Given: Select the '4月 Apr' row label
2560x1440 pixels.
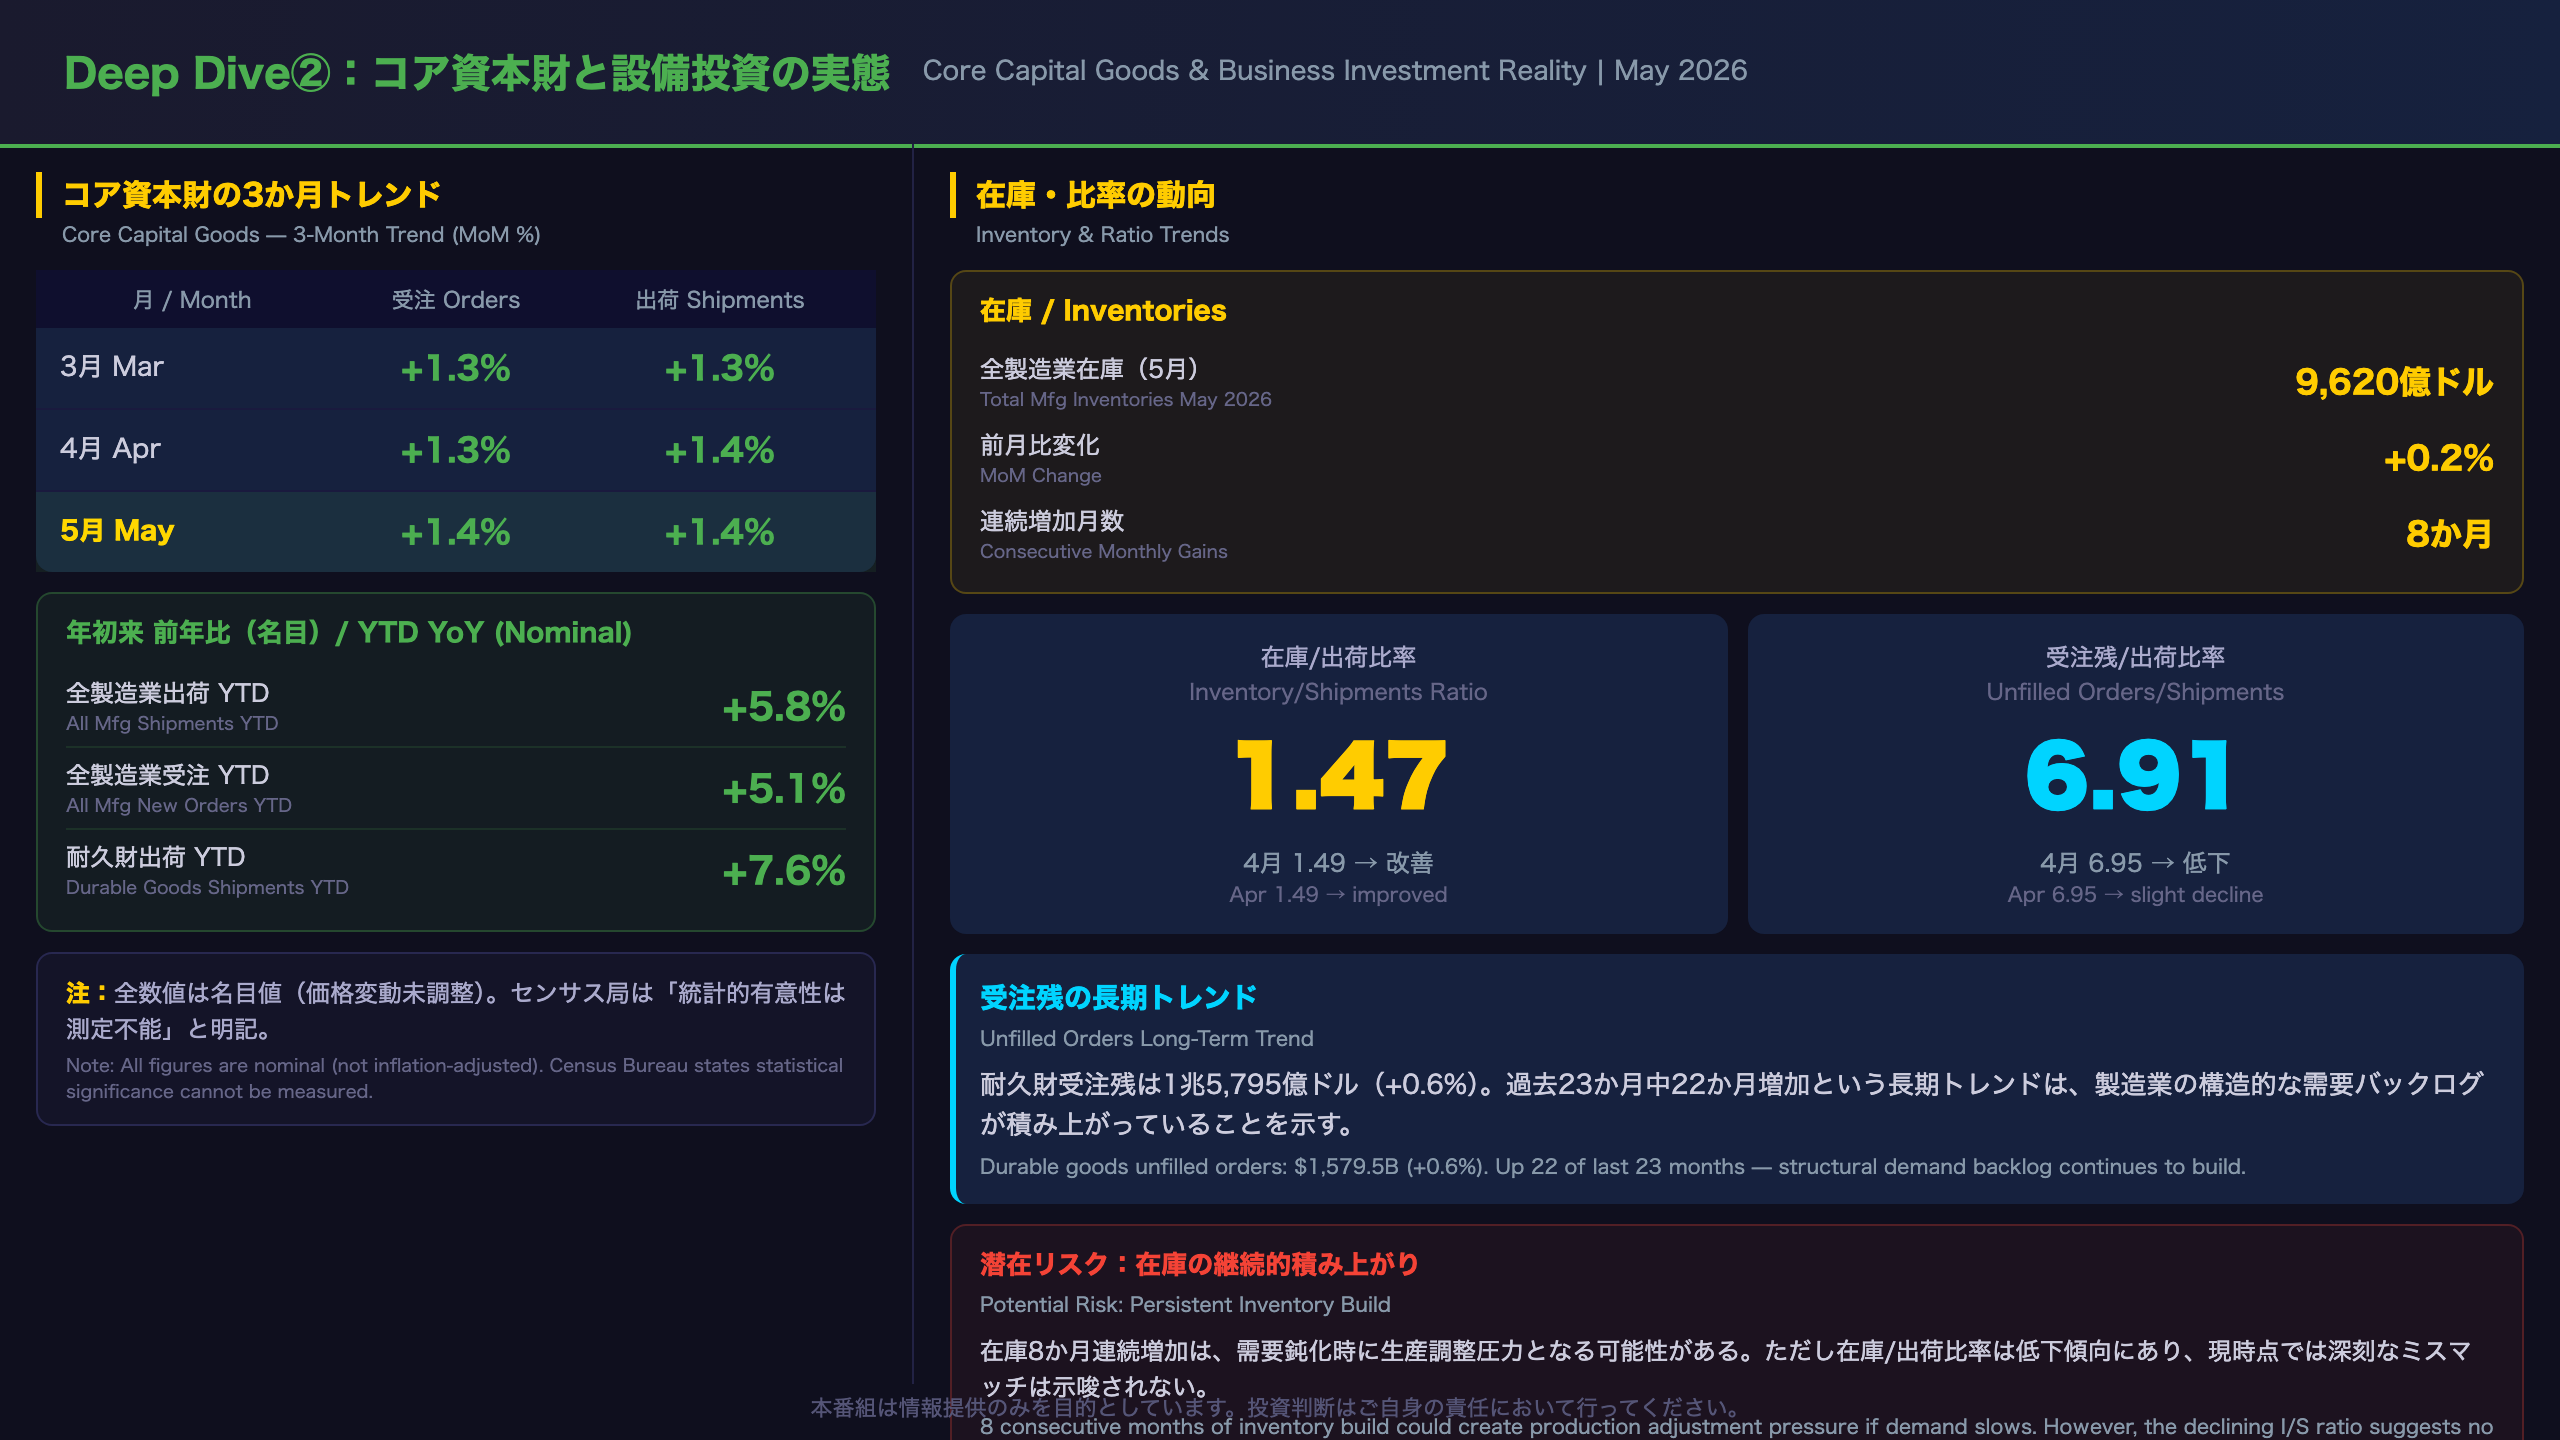Looking at the screenshot, I should click(110, 448).
